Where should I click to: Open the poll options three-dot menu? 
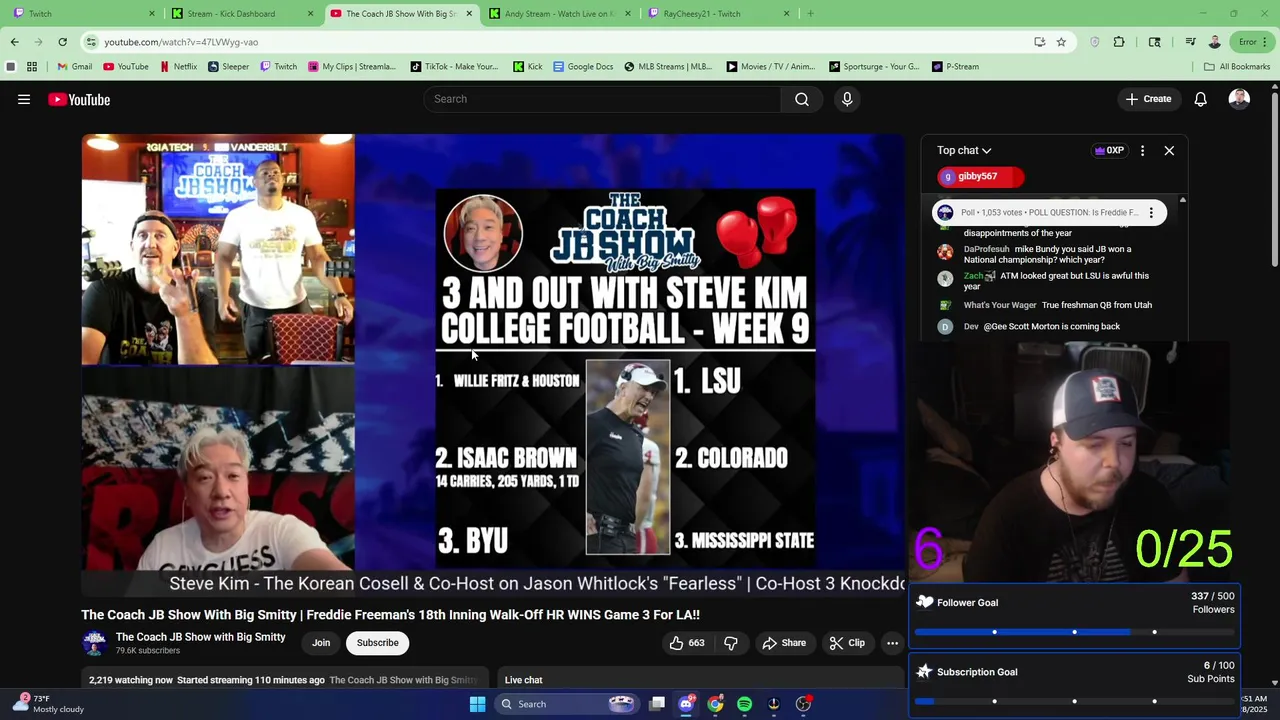click(x=1151, y=212)
